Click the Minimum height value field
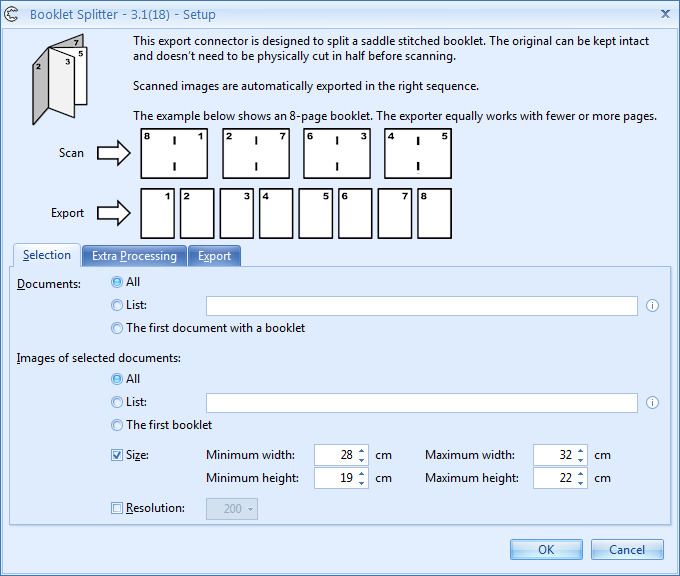The image size is (680, 576). point(335,478)
